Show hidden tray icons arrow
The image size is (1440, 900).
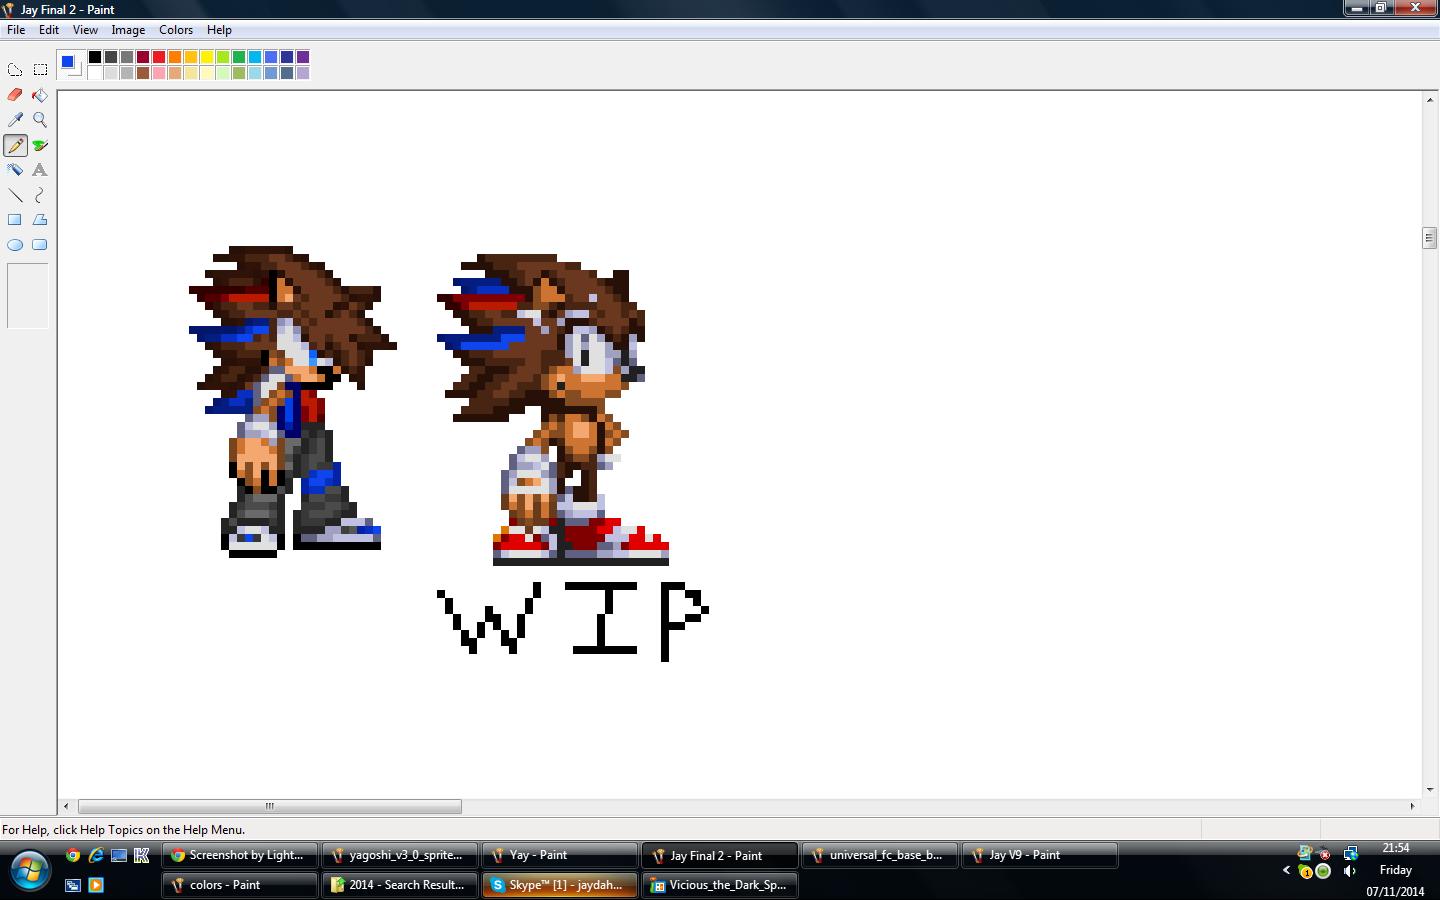(1287, 871)
